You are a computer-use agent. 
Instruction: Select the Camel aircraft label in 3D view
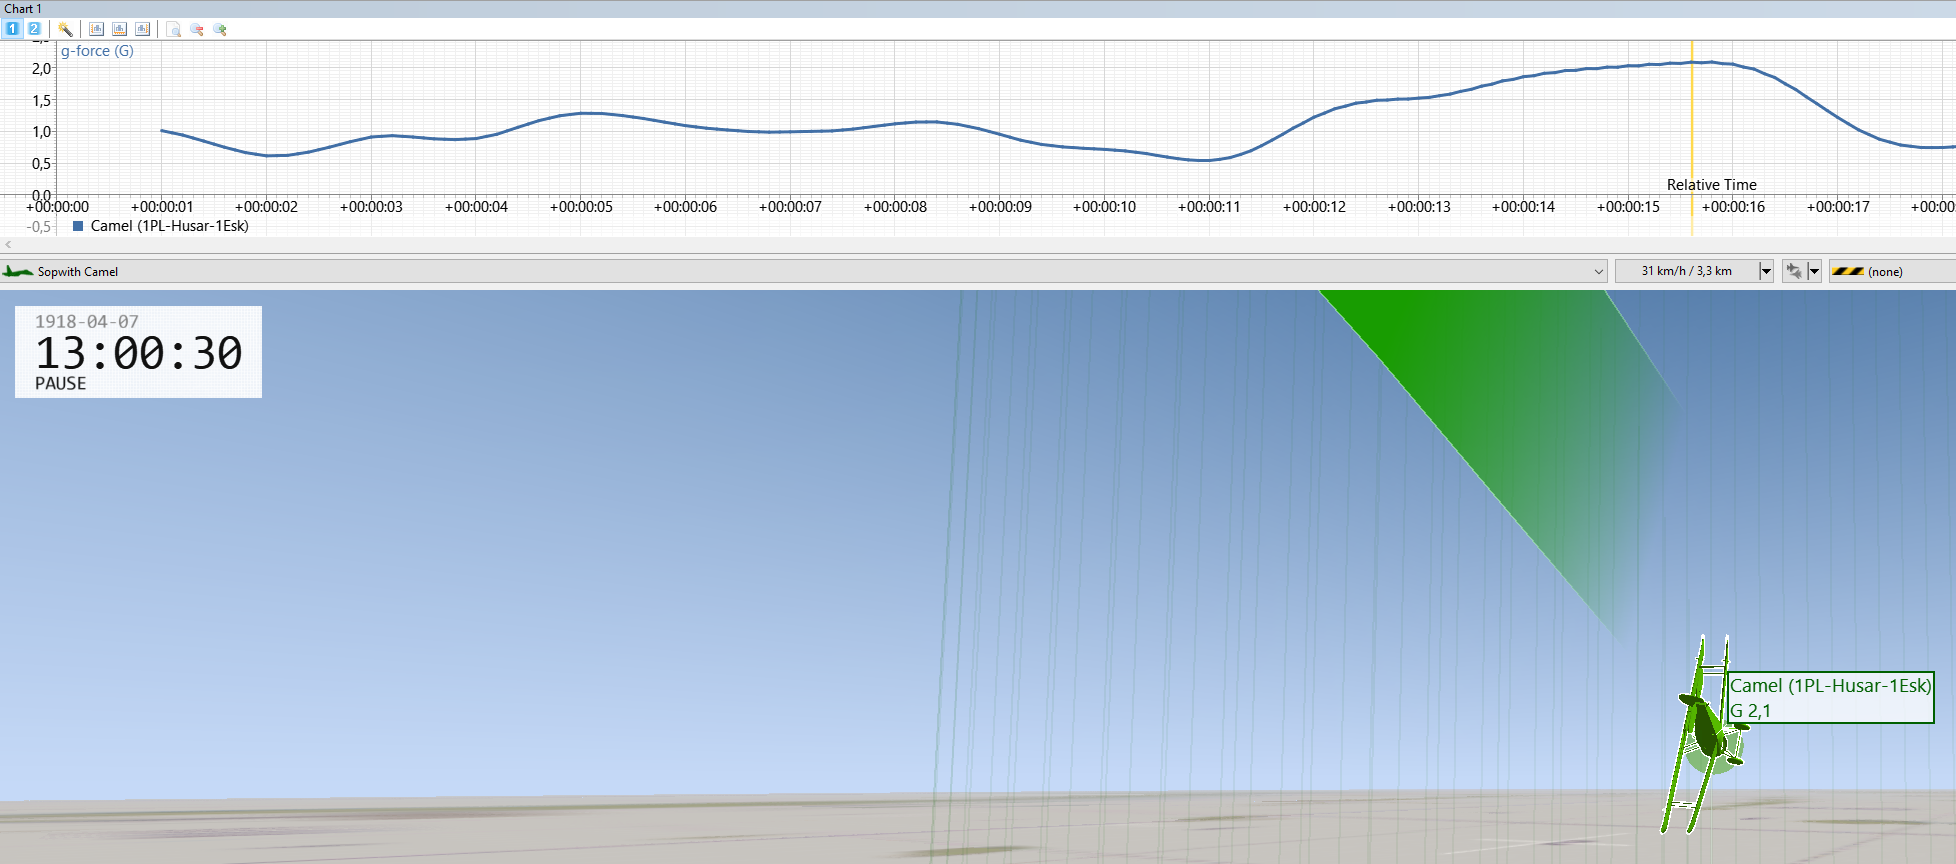point(1831,697)
